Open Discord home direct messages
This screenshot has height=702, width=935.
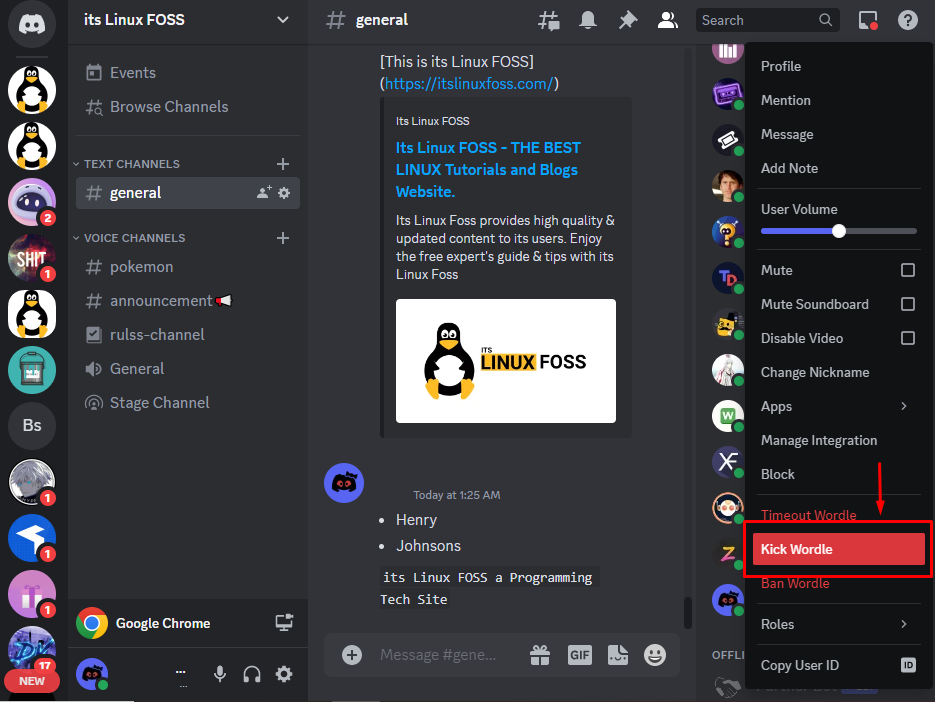coord(32,24)
